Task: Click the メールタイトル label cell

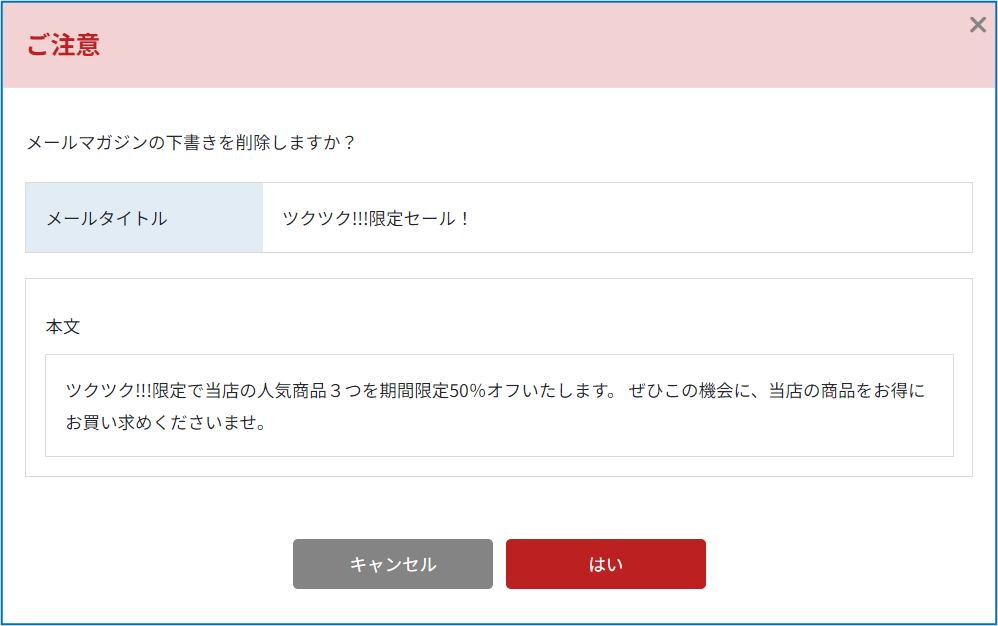Action: tap(144, 218)
